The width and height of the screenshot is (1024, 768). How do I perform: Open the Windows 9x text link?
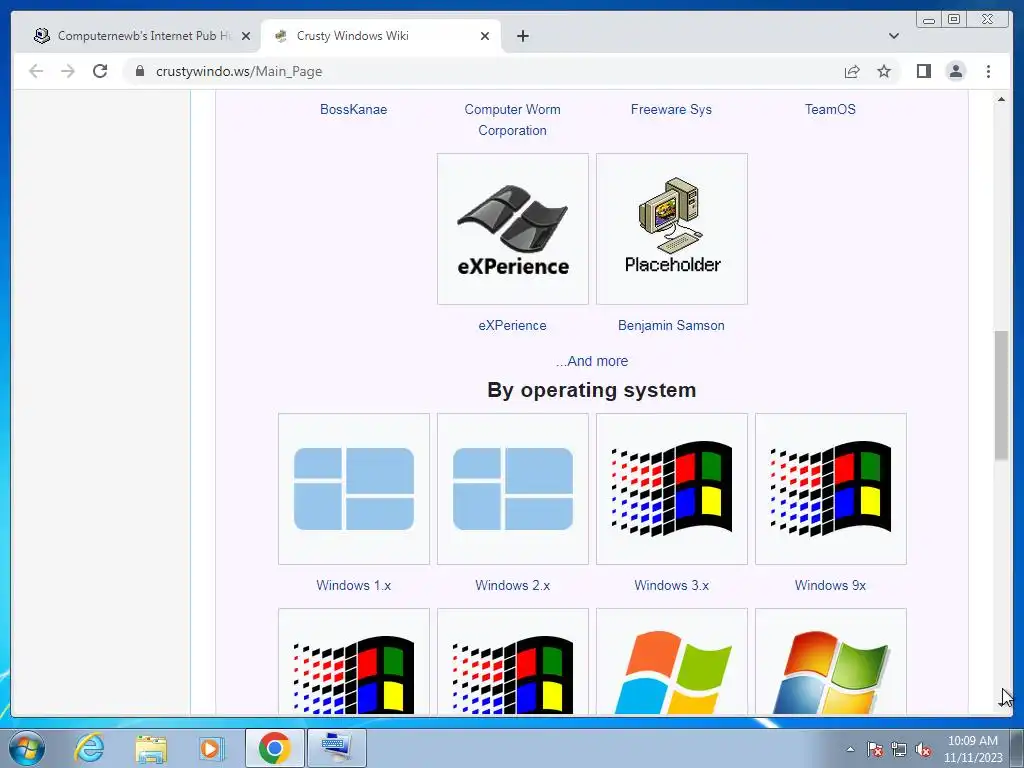click(x=830, y=585)
